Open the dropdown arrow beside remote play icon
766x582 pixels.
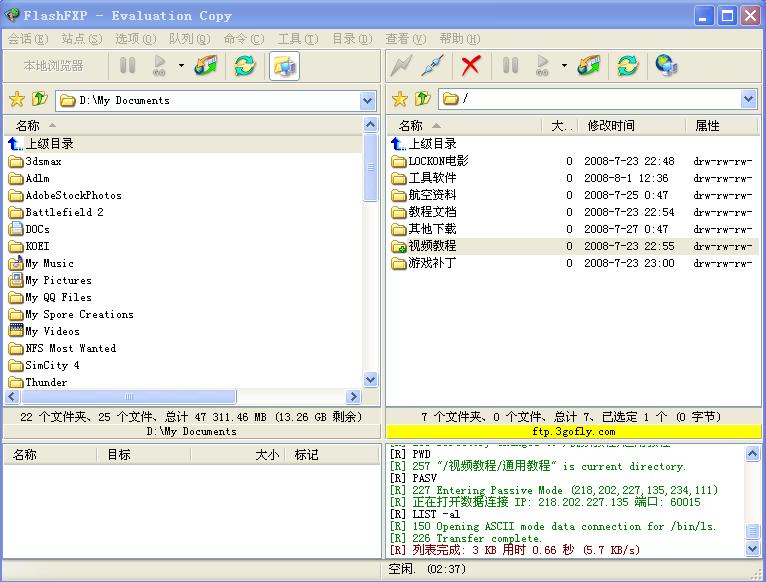point(564,65)
